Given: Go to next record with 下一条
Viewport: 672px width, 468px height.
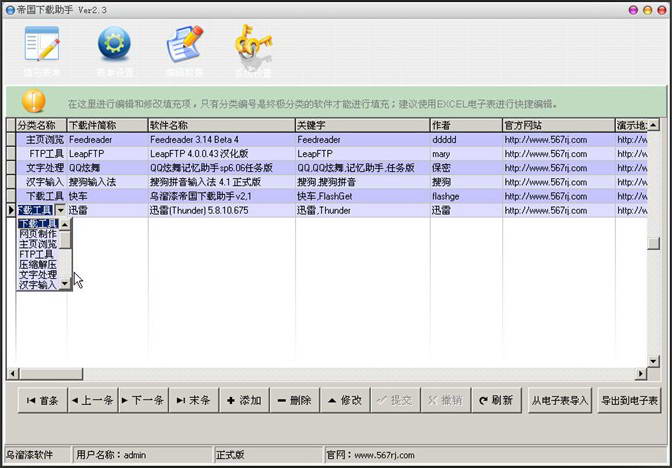Looking at the screenshot, I should pyautogui.click(x=143, y=400).
